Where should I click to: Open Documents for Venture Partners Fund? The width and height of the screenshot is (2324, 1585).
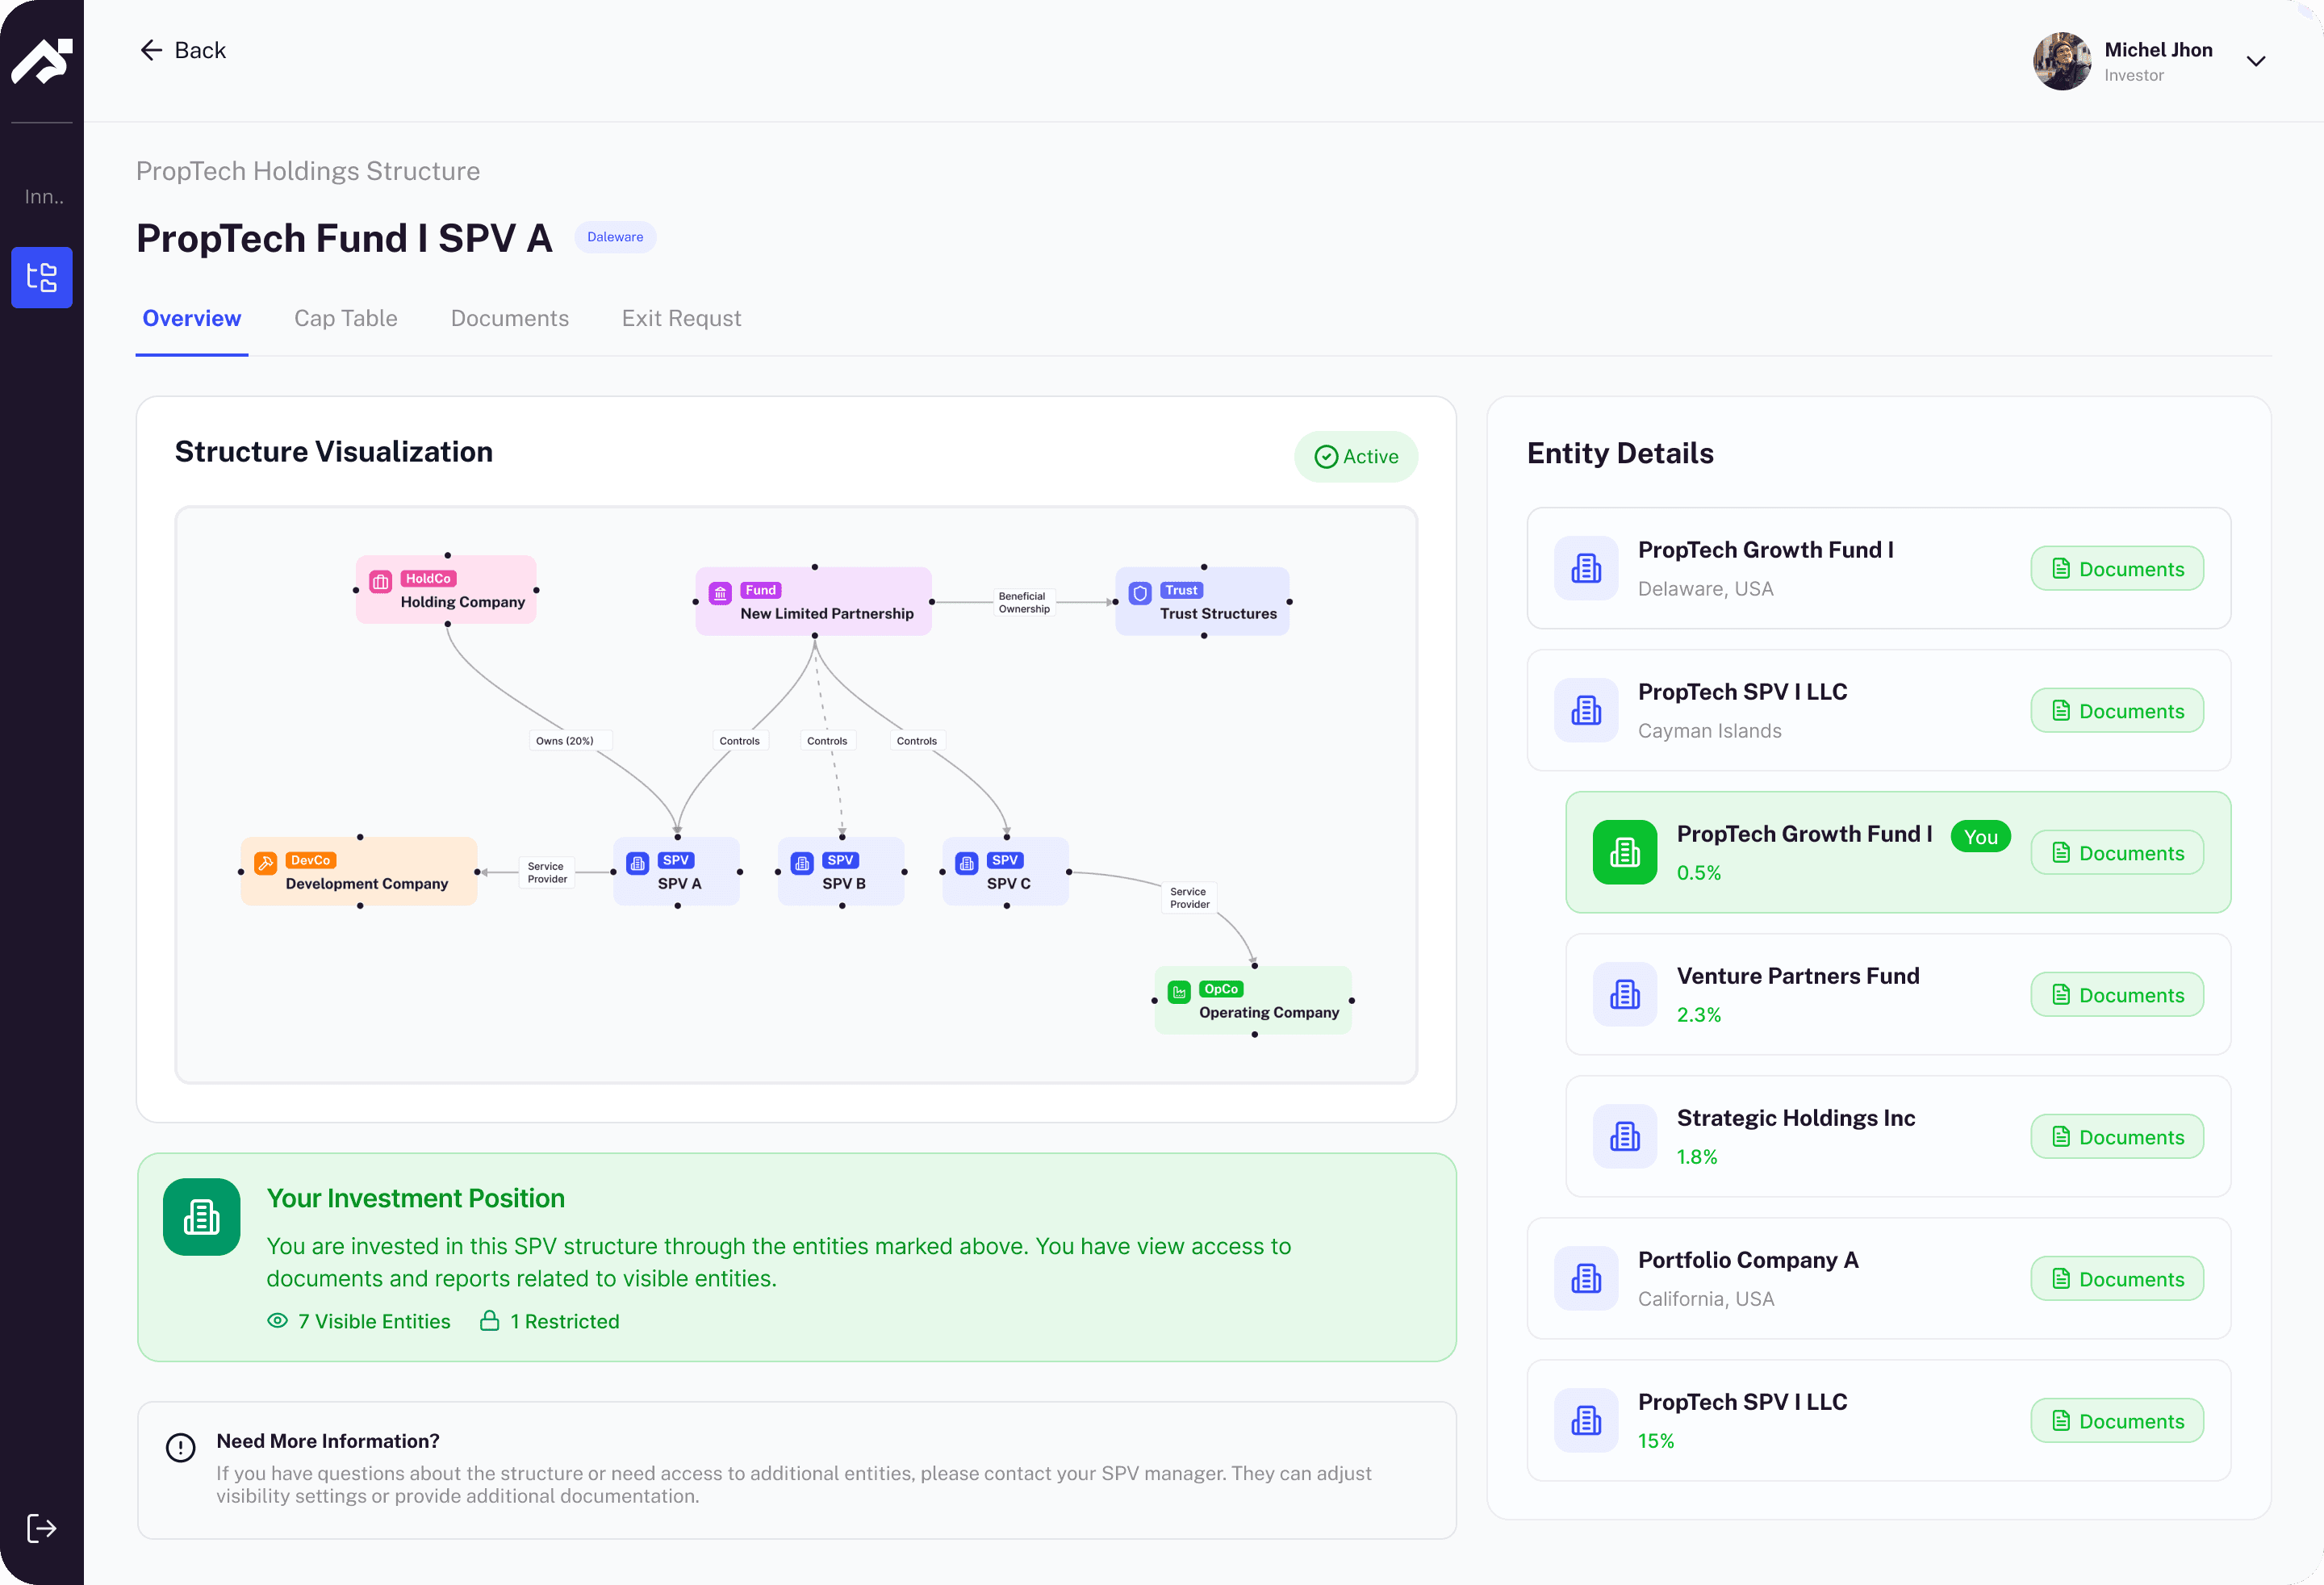tap(2116, 995)
